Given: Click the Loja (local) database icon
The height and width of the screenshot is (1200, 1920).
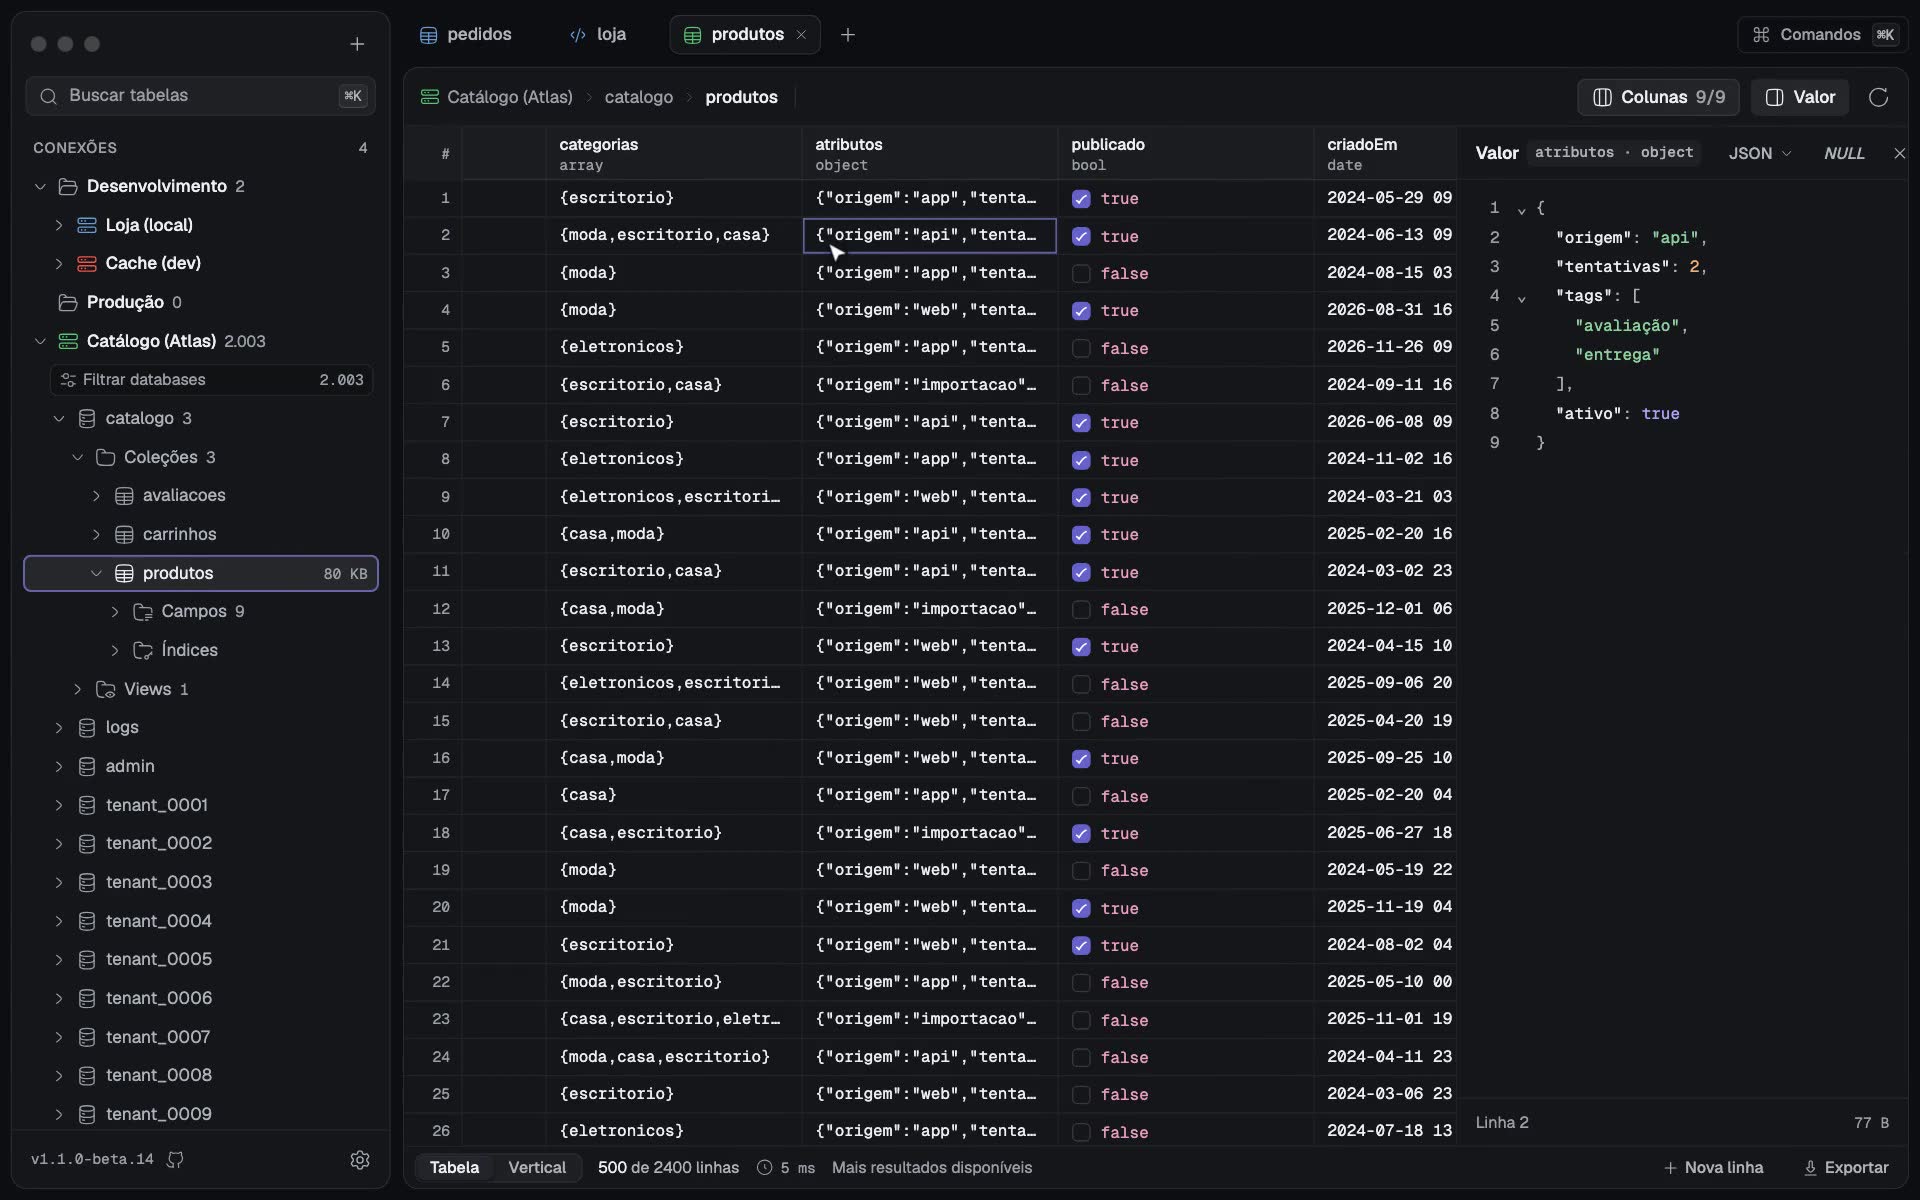Looking at the screenshot, I should 87,225.
